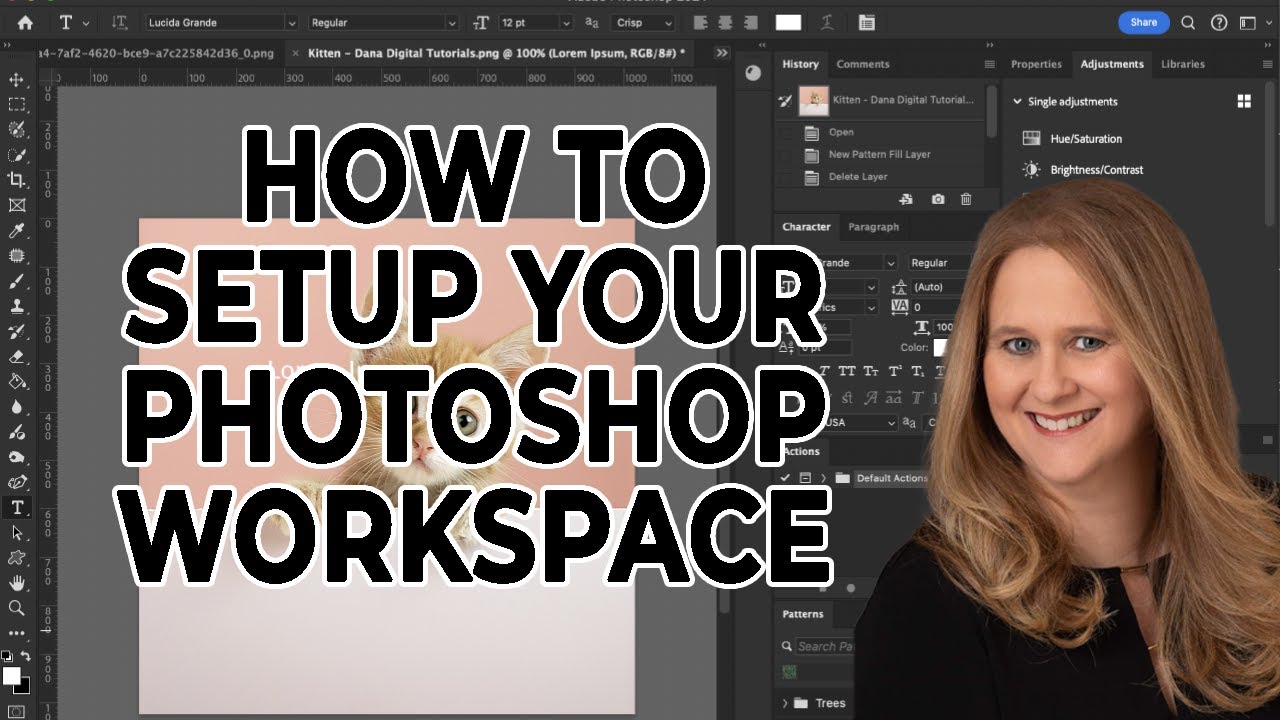The height and width of the screenshot is (720, 1280).
Task: Switch to the Paragraph tab
Action: [874, 227]
